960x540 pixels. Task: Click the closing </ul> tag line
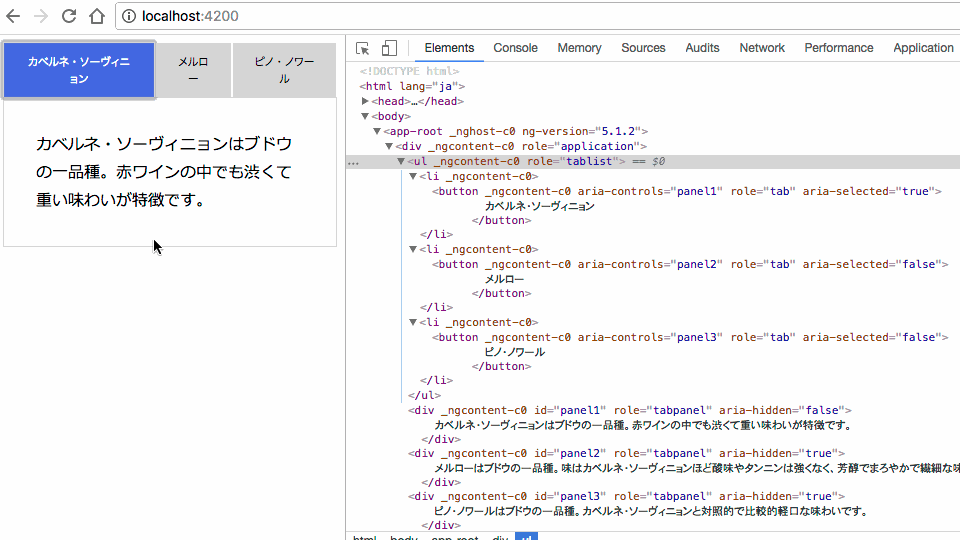point(425,396)
